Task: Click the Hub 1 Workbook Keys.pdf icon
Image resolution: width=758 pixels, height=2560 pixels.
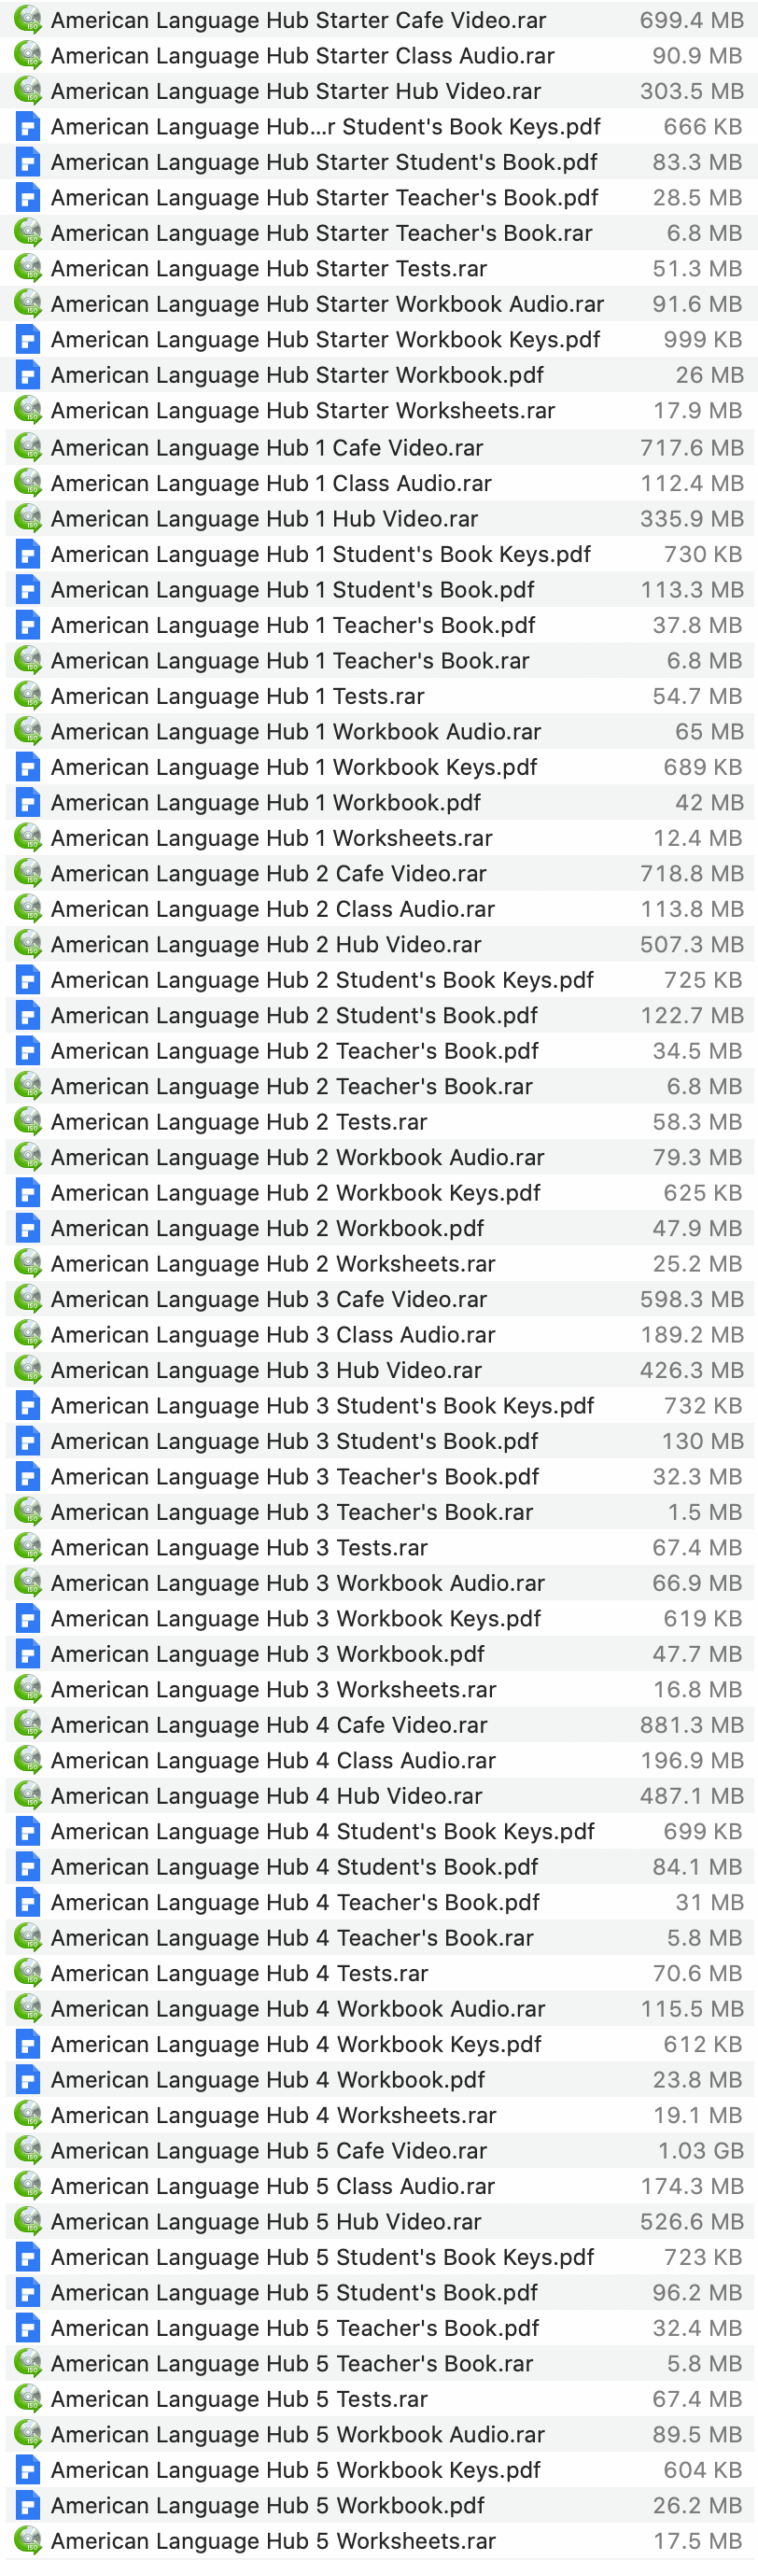Action: point(28,767)
